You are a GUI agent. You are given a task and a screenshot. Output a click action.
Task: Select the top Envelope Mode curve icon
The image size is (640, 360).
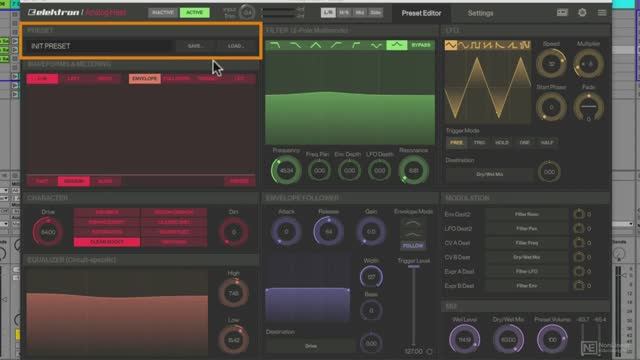pyautogui.click(x=413, y=224)
